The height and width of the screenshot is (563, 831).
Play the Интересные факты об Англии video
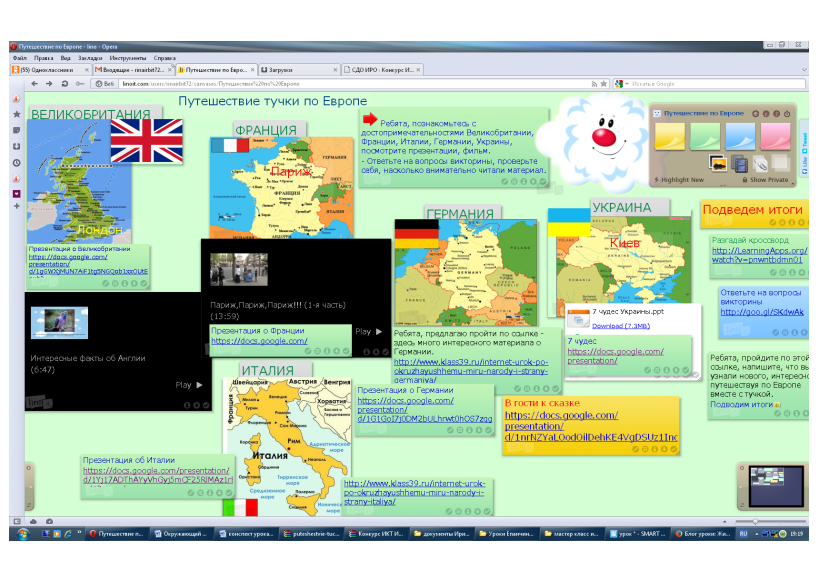tap(189, 385)
